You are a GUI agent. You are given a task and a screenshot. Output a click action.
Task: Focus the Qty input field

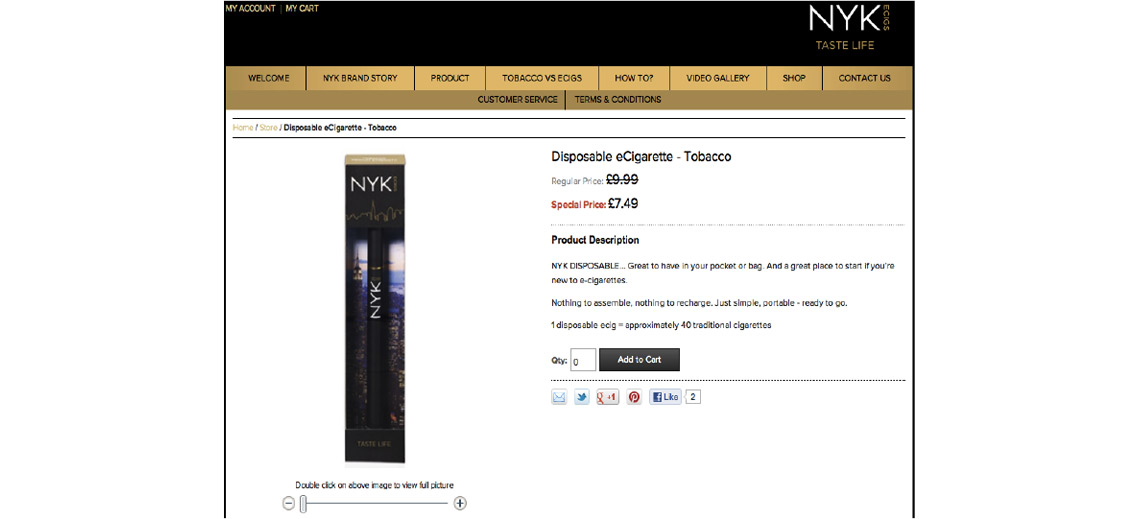583,360
